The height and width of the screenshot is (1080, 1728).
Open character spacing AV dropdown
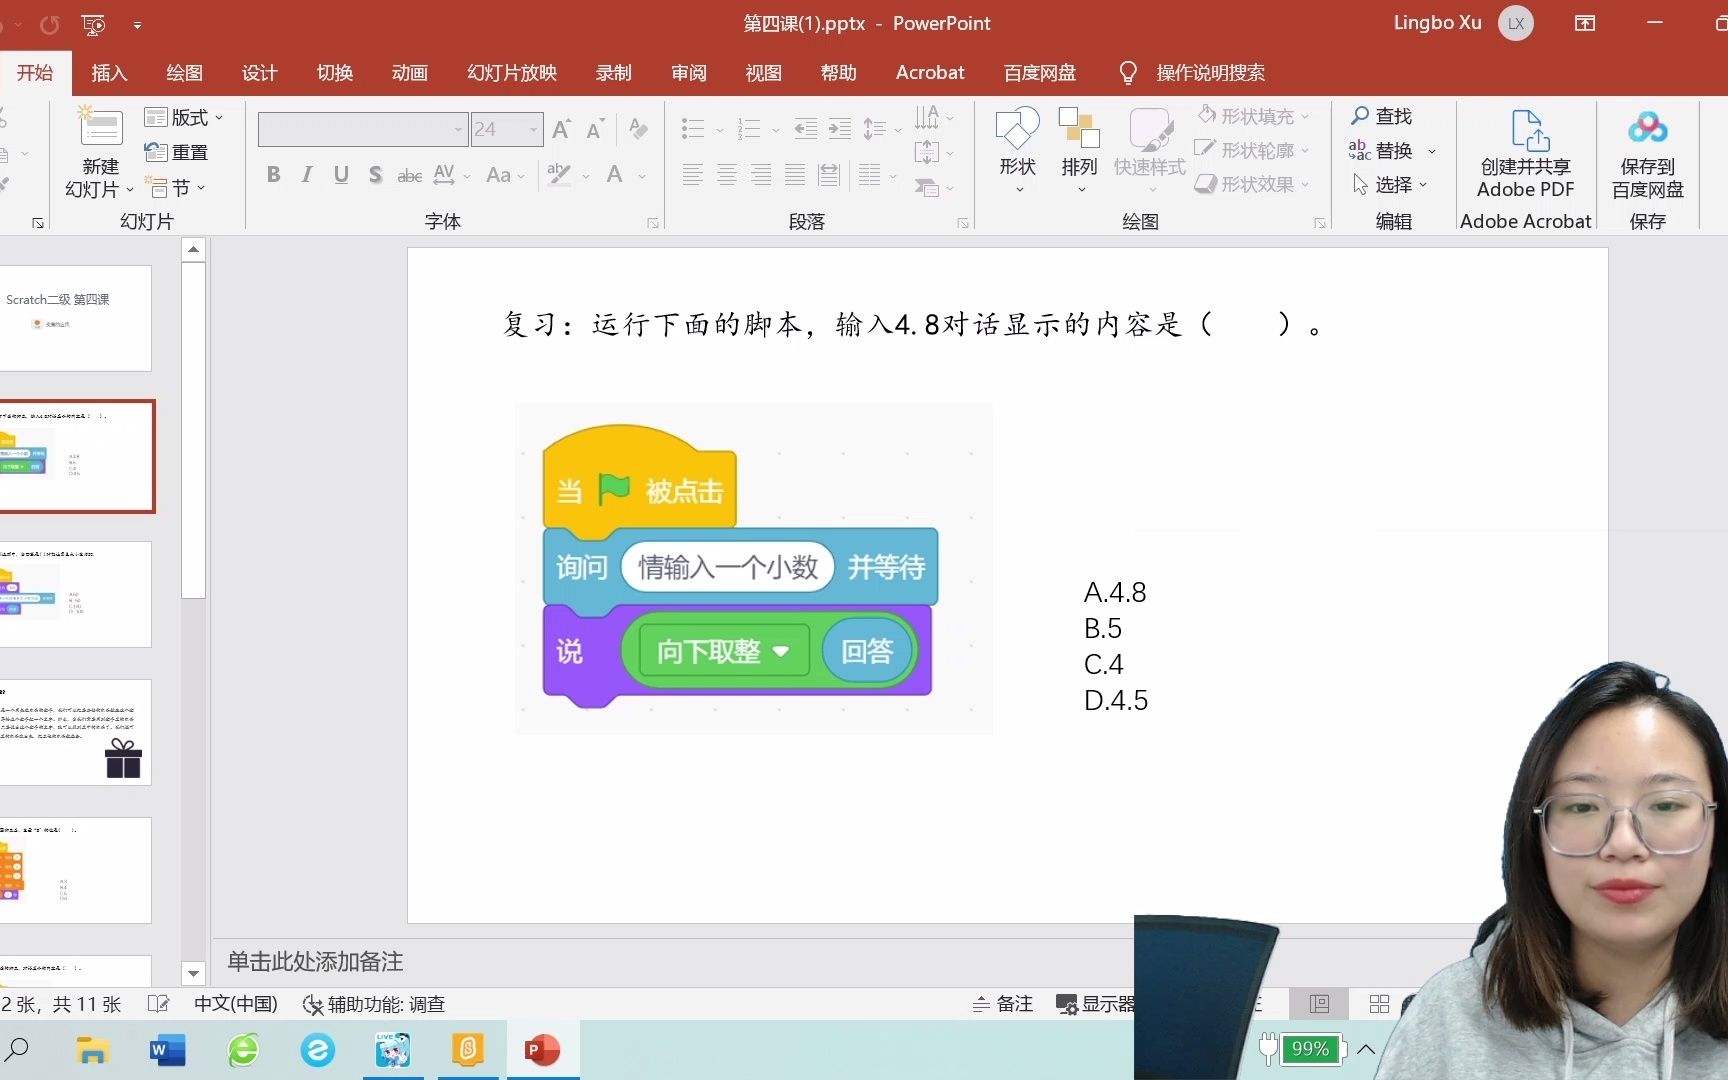tap(451, 175)
